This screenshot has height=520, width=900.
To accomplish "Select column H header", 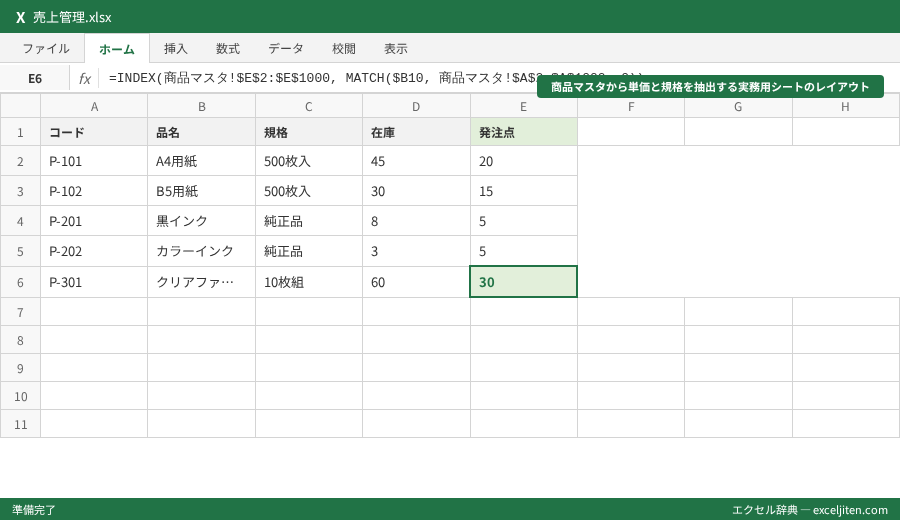I will [x=845, y=106].
